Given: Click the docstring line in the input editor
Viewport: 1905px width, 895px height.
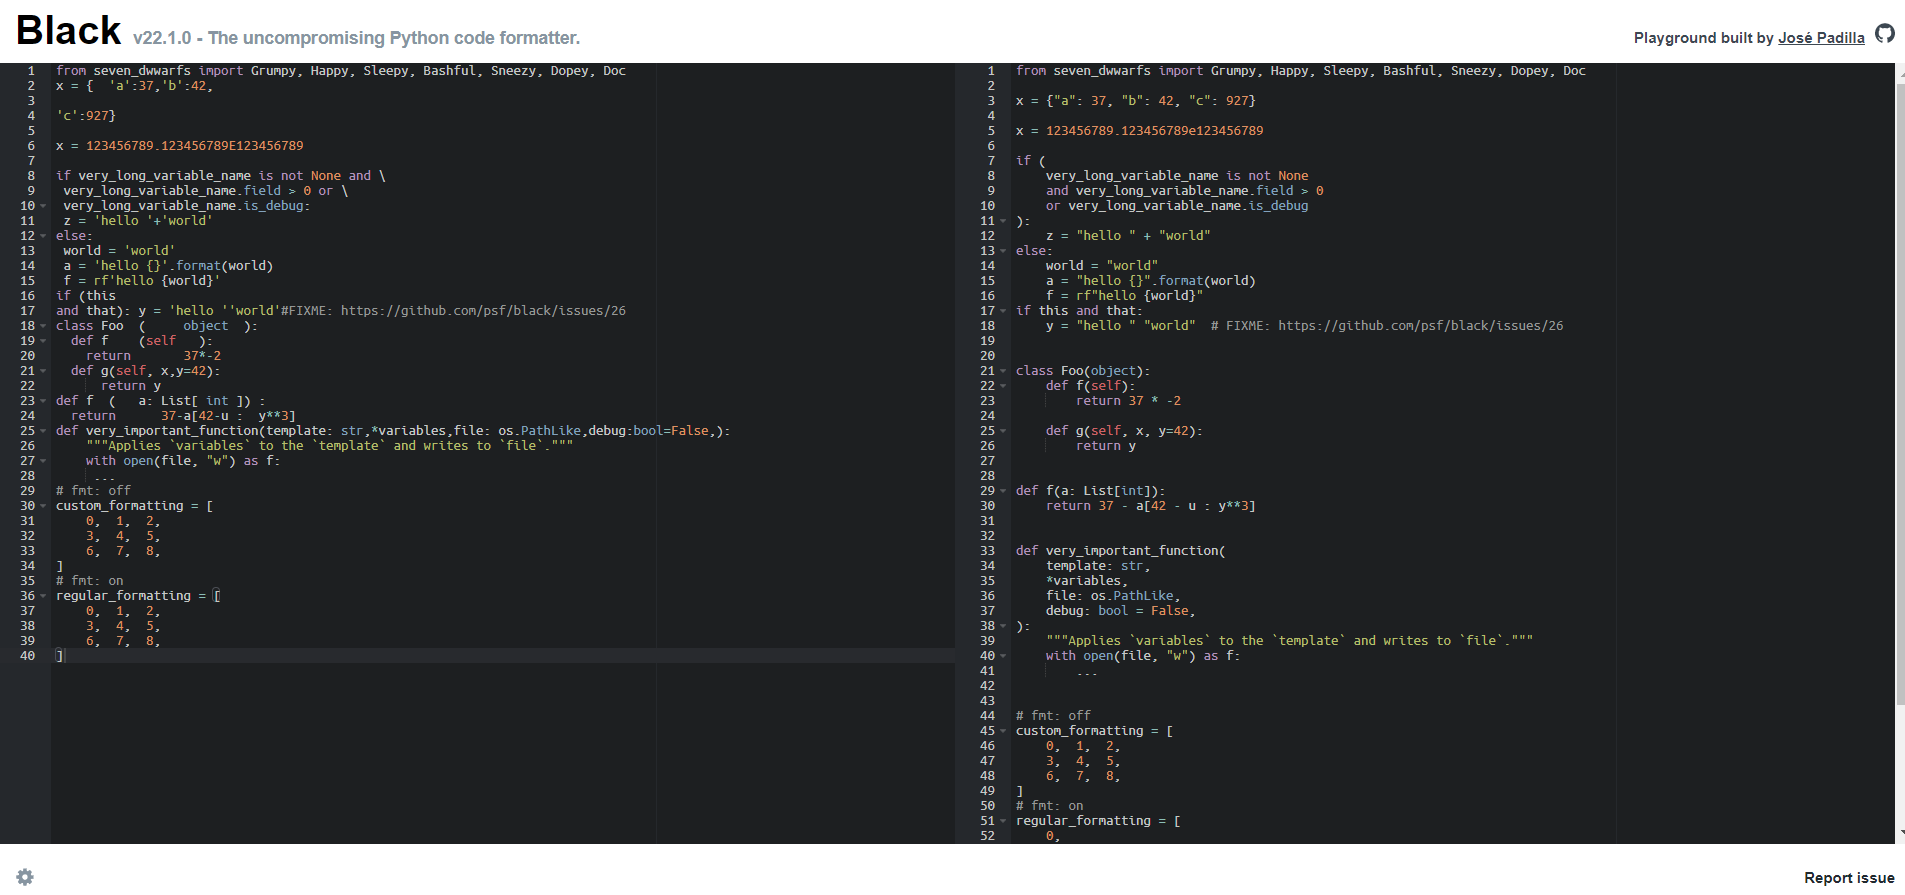Looking at the screenshot, I should pyautogui.click(x=330, y=446).
